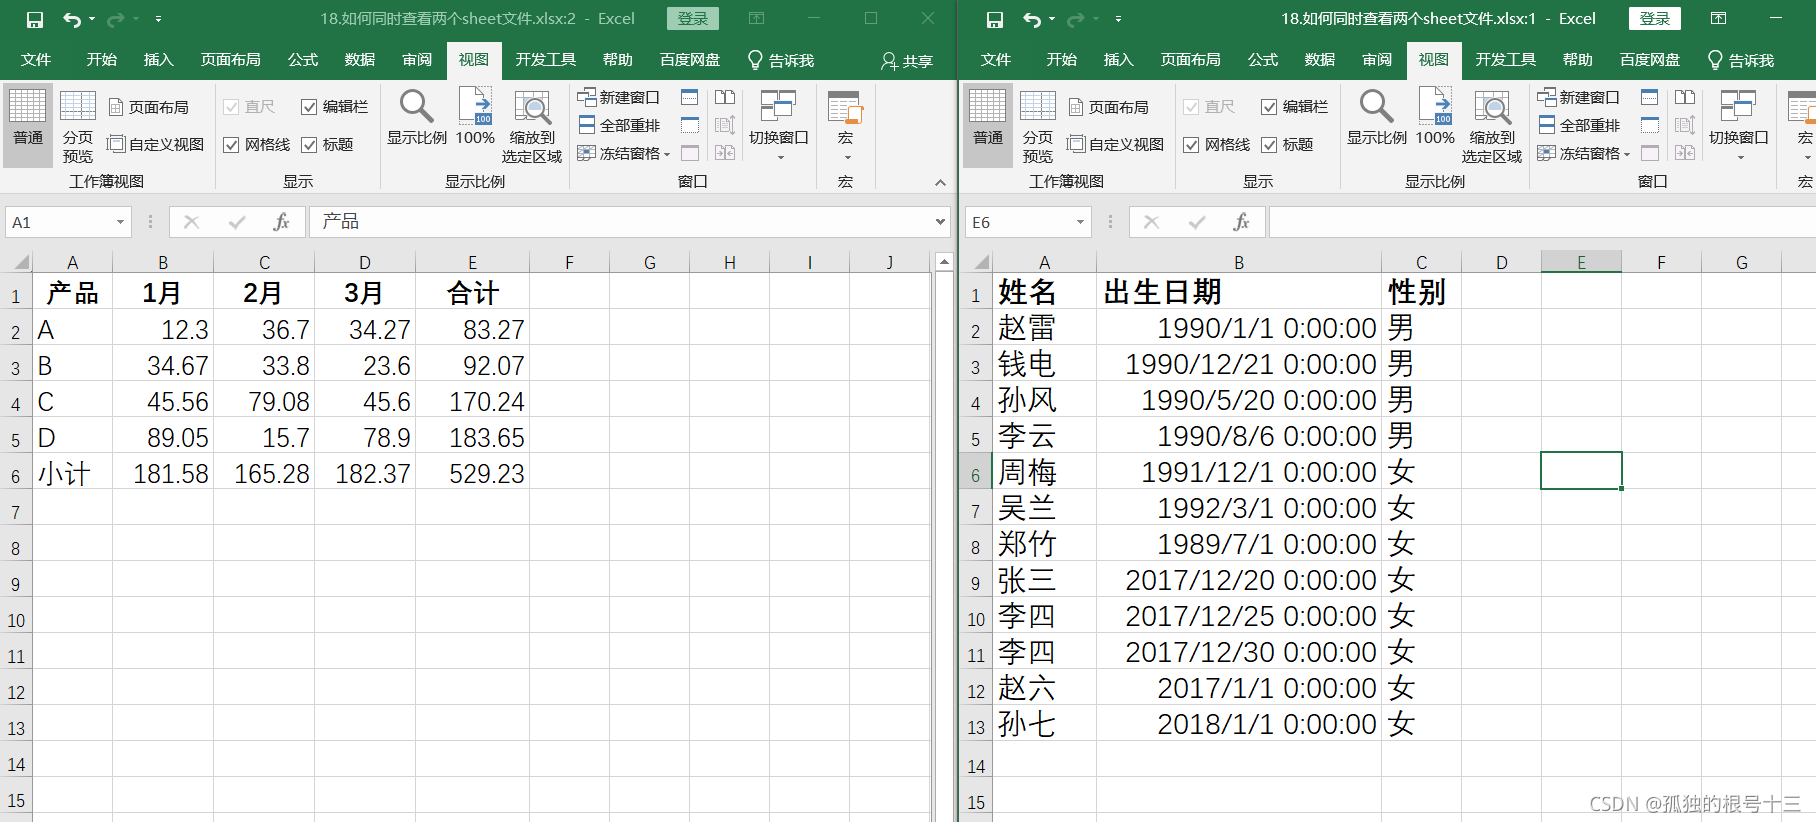This screenshot has height=822, width=1816.
Task: Switch to 百度网盘 tab in right window
Action: tap(1650, 60)
